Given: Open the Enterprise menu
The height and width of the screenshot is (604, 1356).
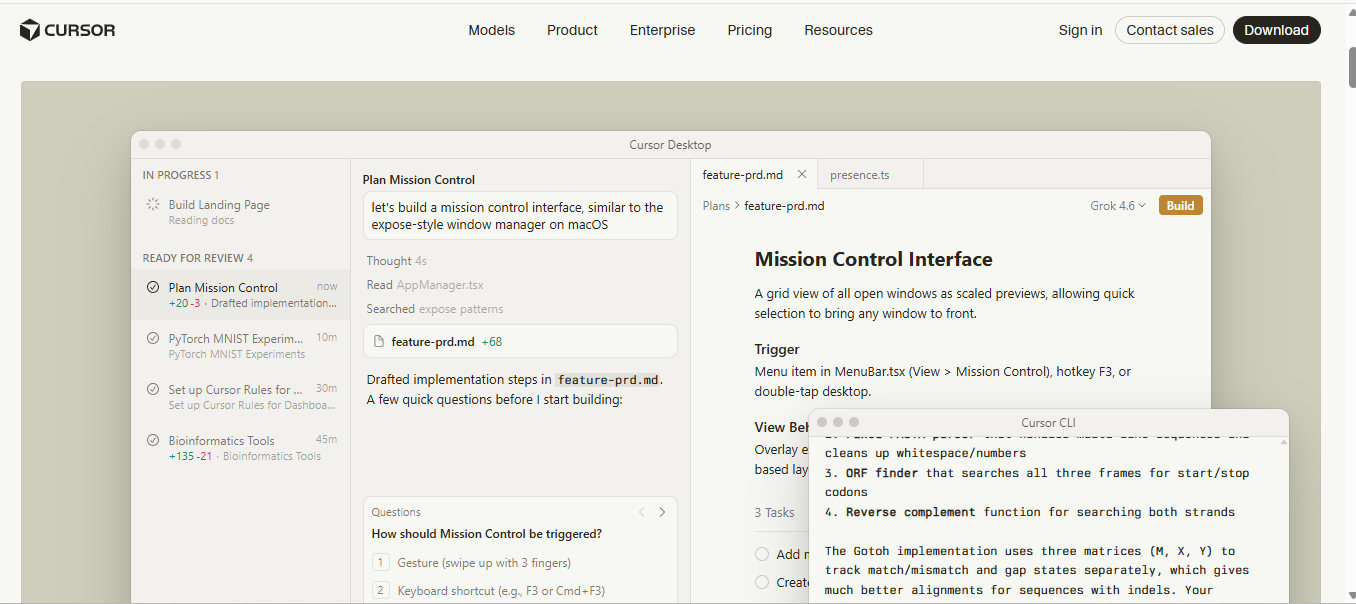Looking at the screenshot, I should (662, 30).
